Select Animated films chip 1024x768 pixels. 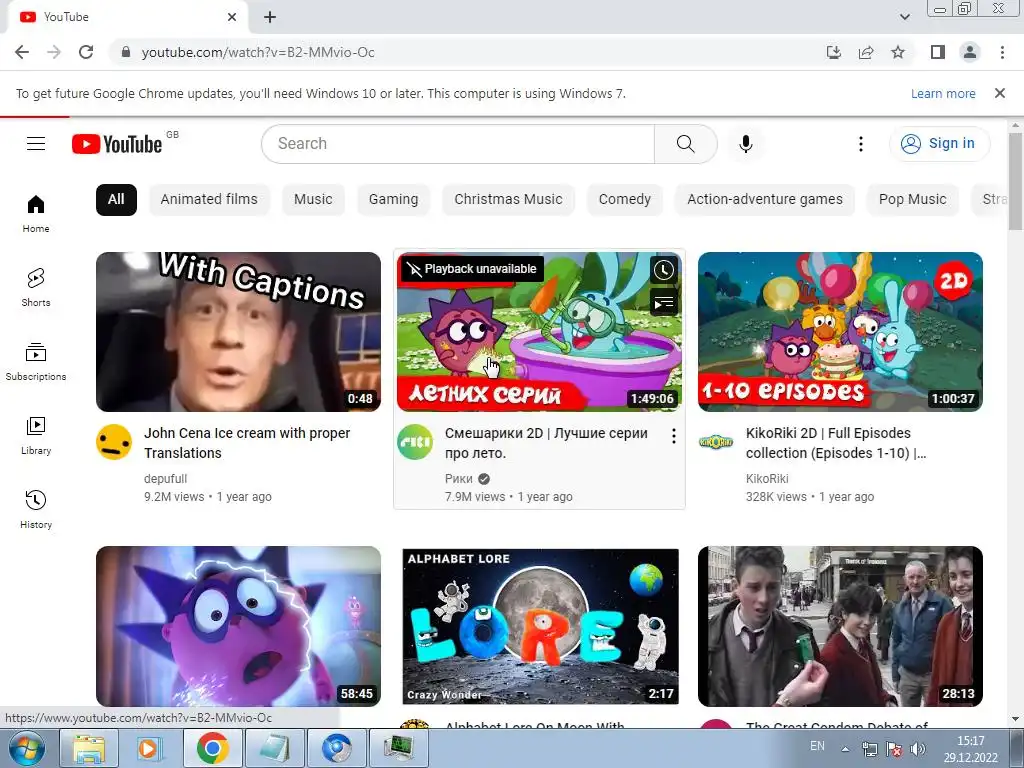click(209, 199)
